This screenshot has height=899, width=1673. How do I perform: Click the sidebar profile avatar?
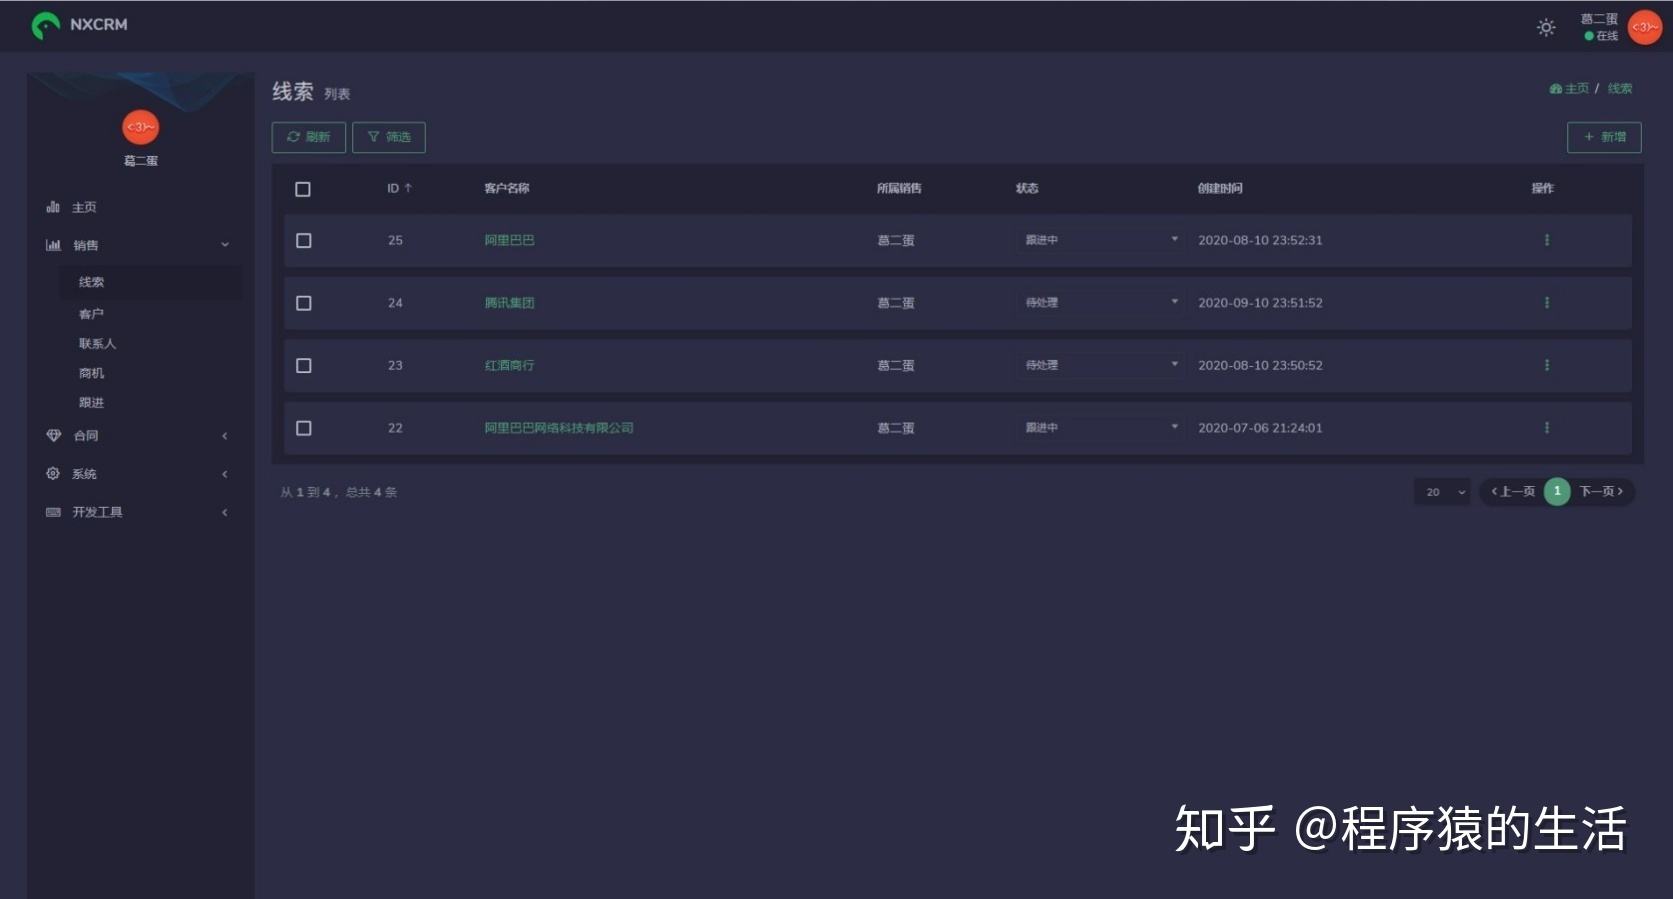pos(140,127)
